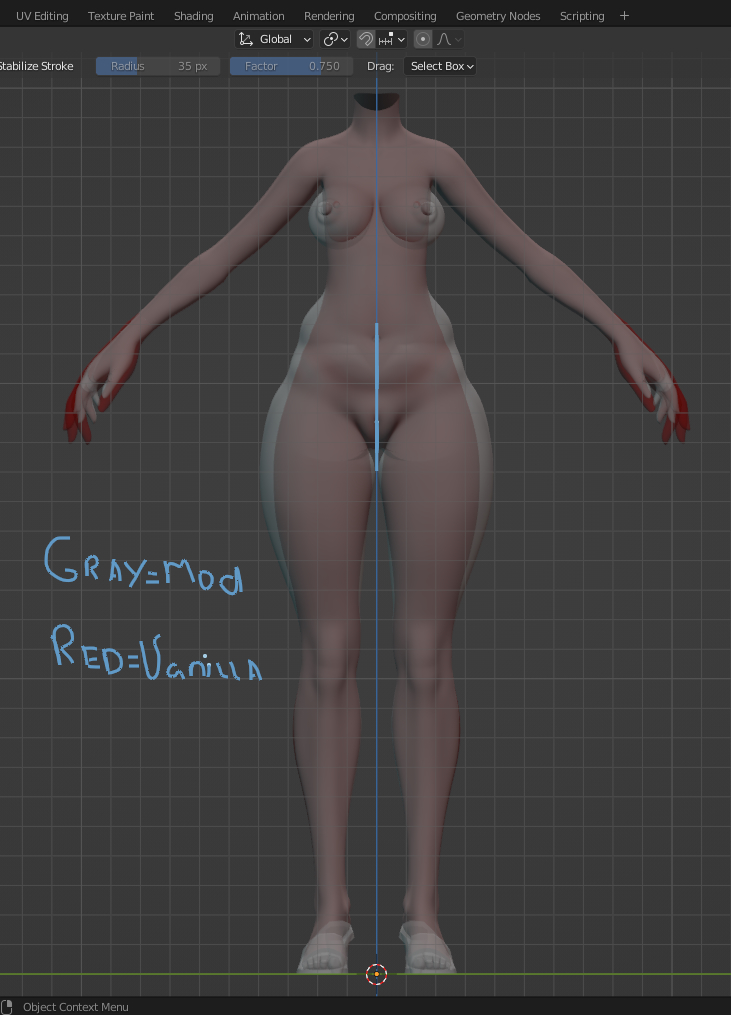Open the Animation workspace tab
Image resolution: width=731 pixels, height=1015 pixels.
pos(258,16)
